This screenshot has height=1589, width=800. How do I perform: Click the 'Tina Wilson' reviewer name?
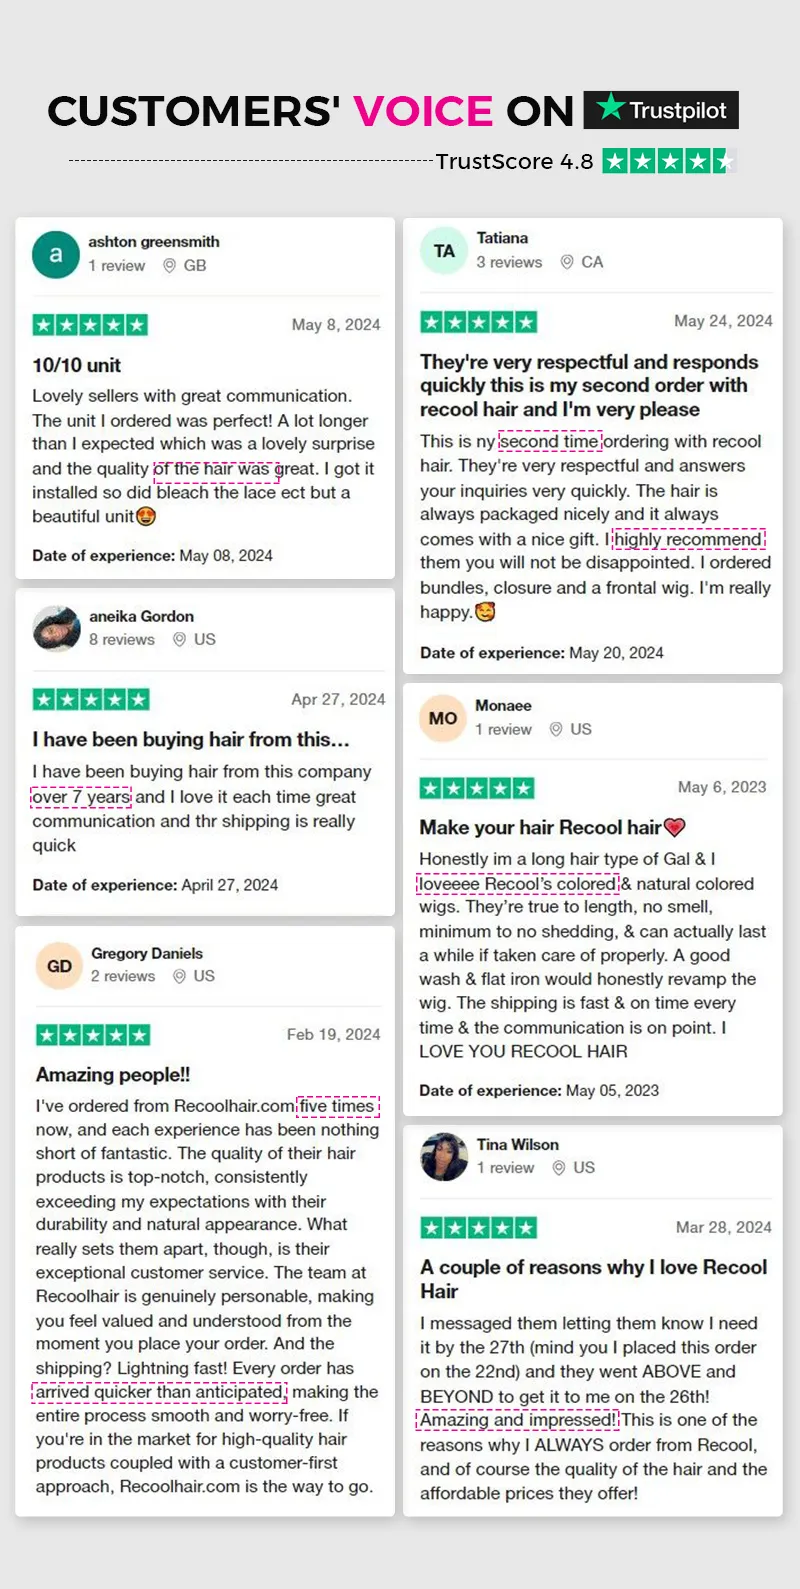[518, 1144]
